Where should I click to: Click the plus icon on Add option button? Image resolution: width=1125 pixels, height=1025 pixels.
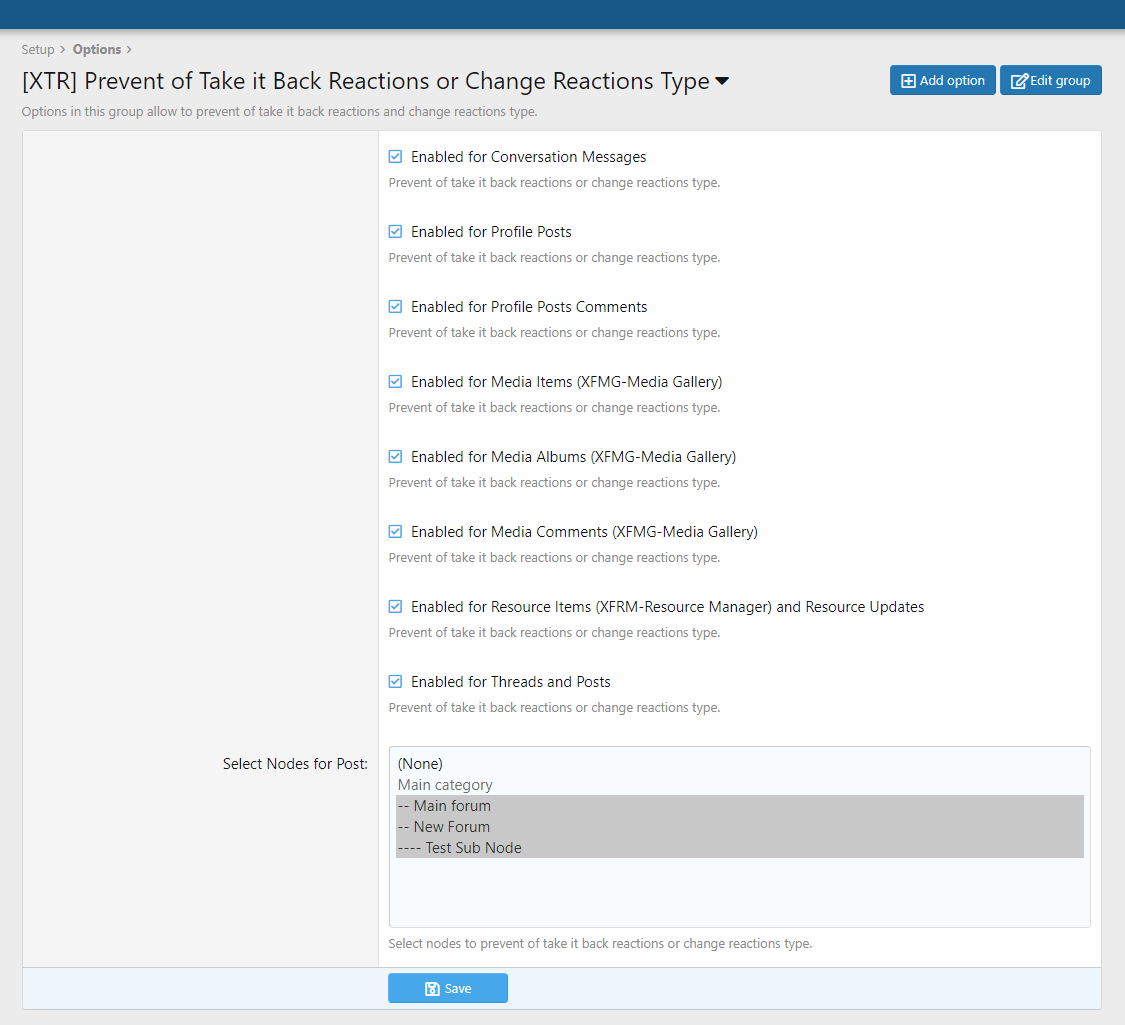tap(908, 80)
